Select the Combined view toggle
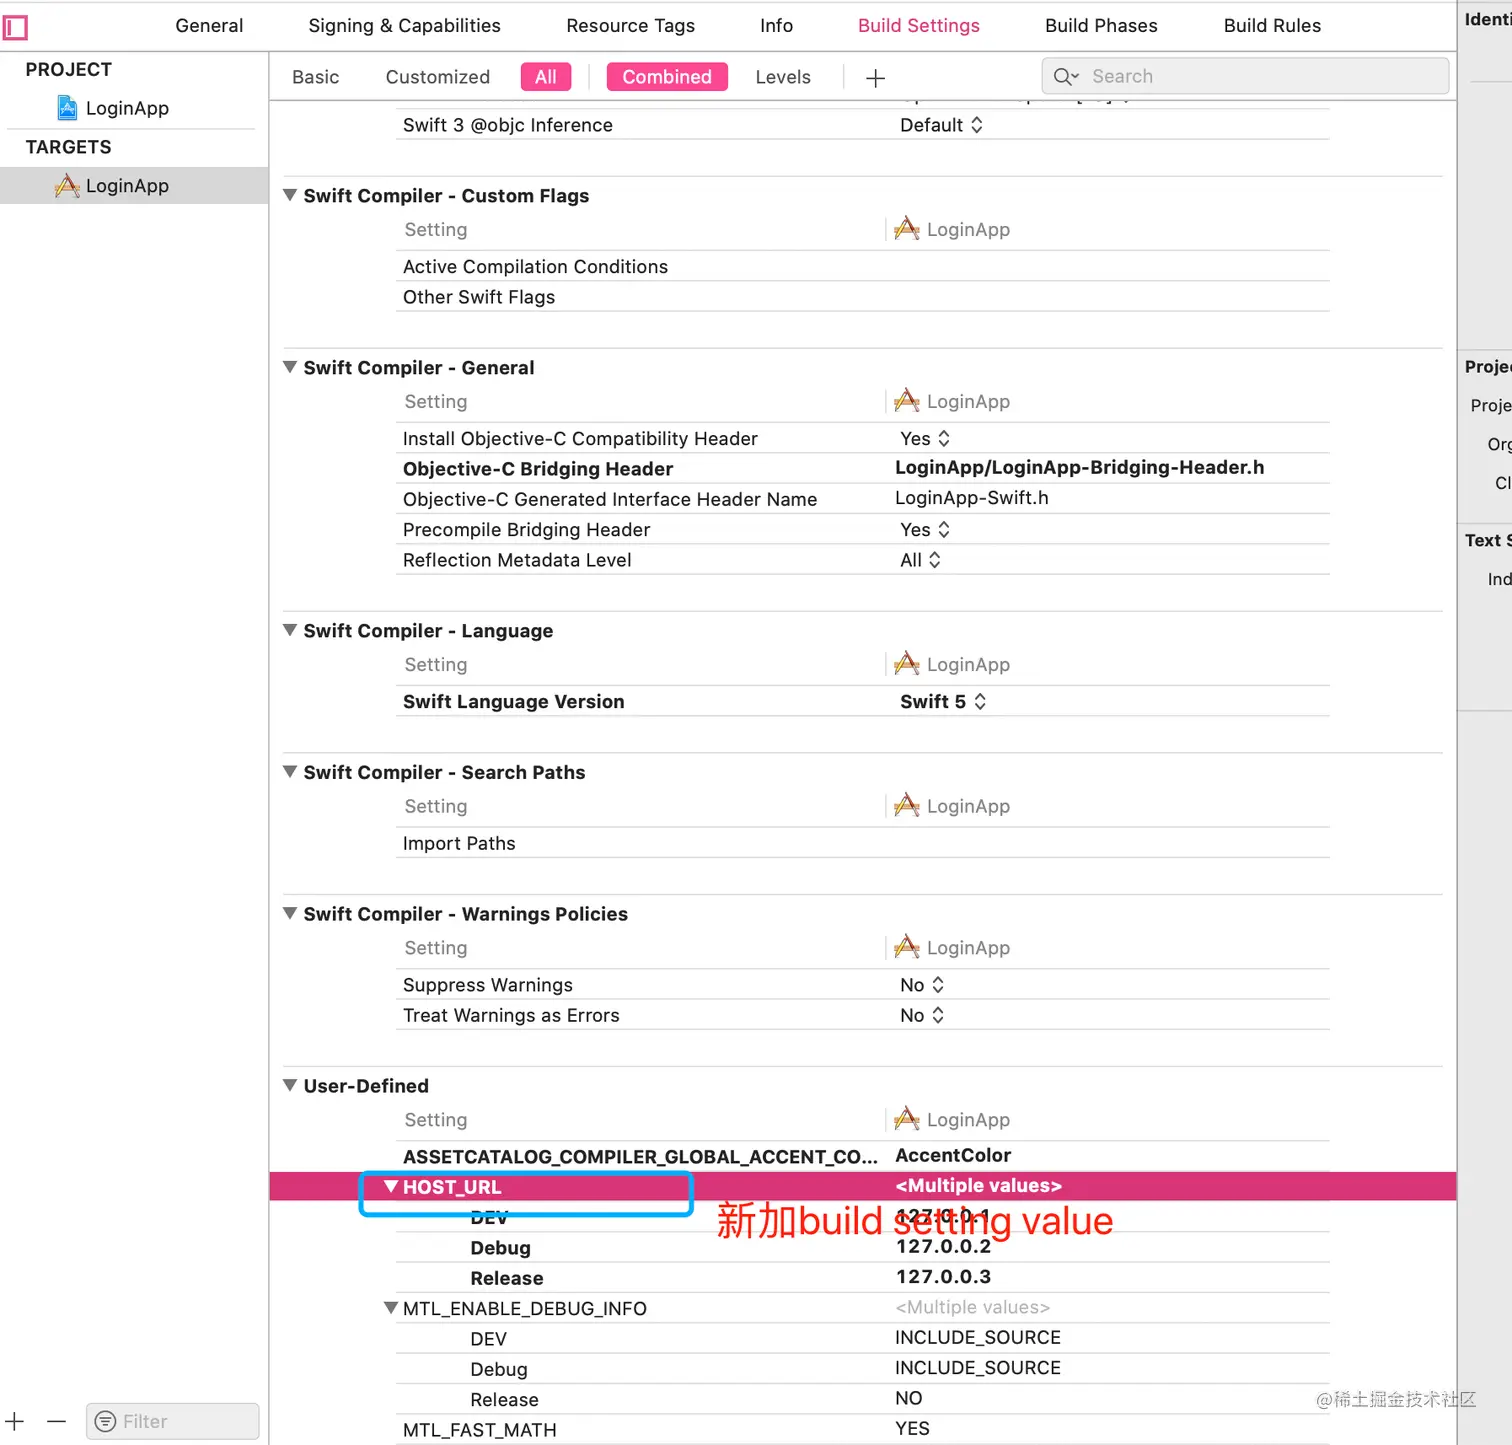 coord(667,77)
